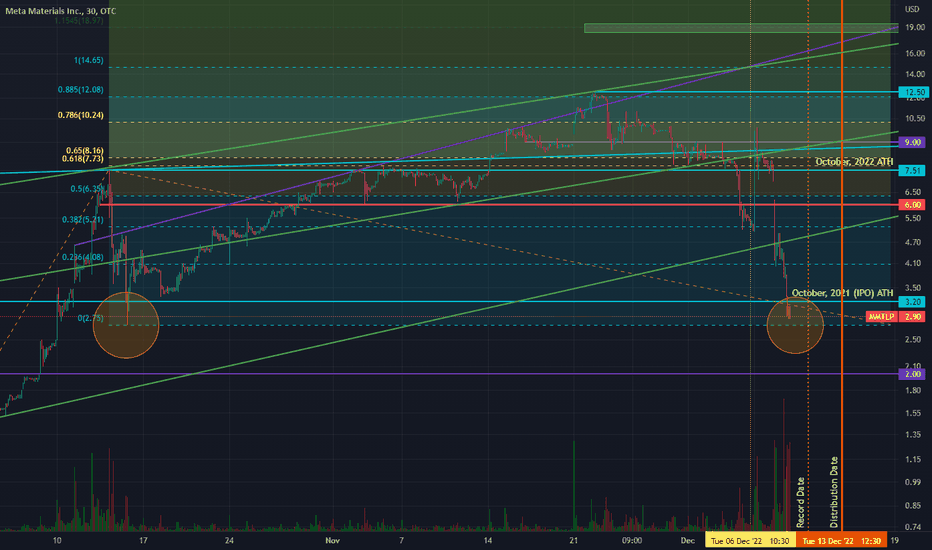Screen dimensions: 932x550
Task: Click the 0.99 price axis value
Action: [912, 482]
